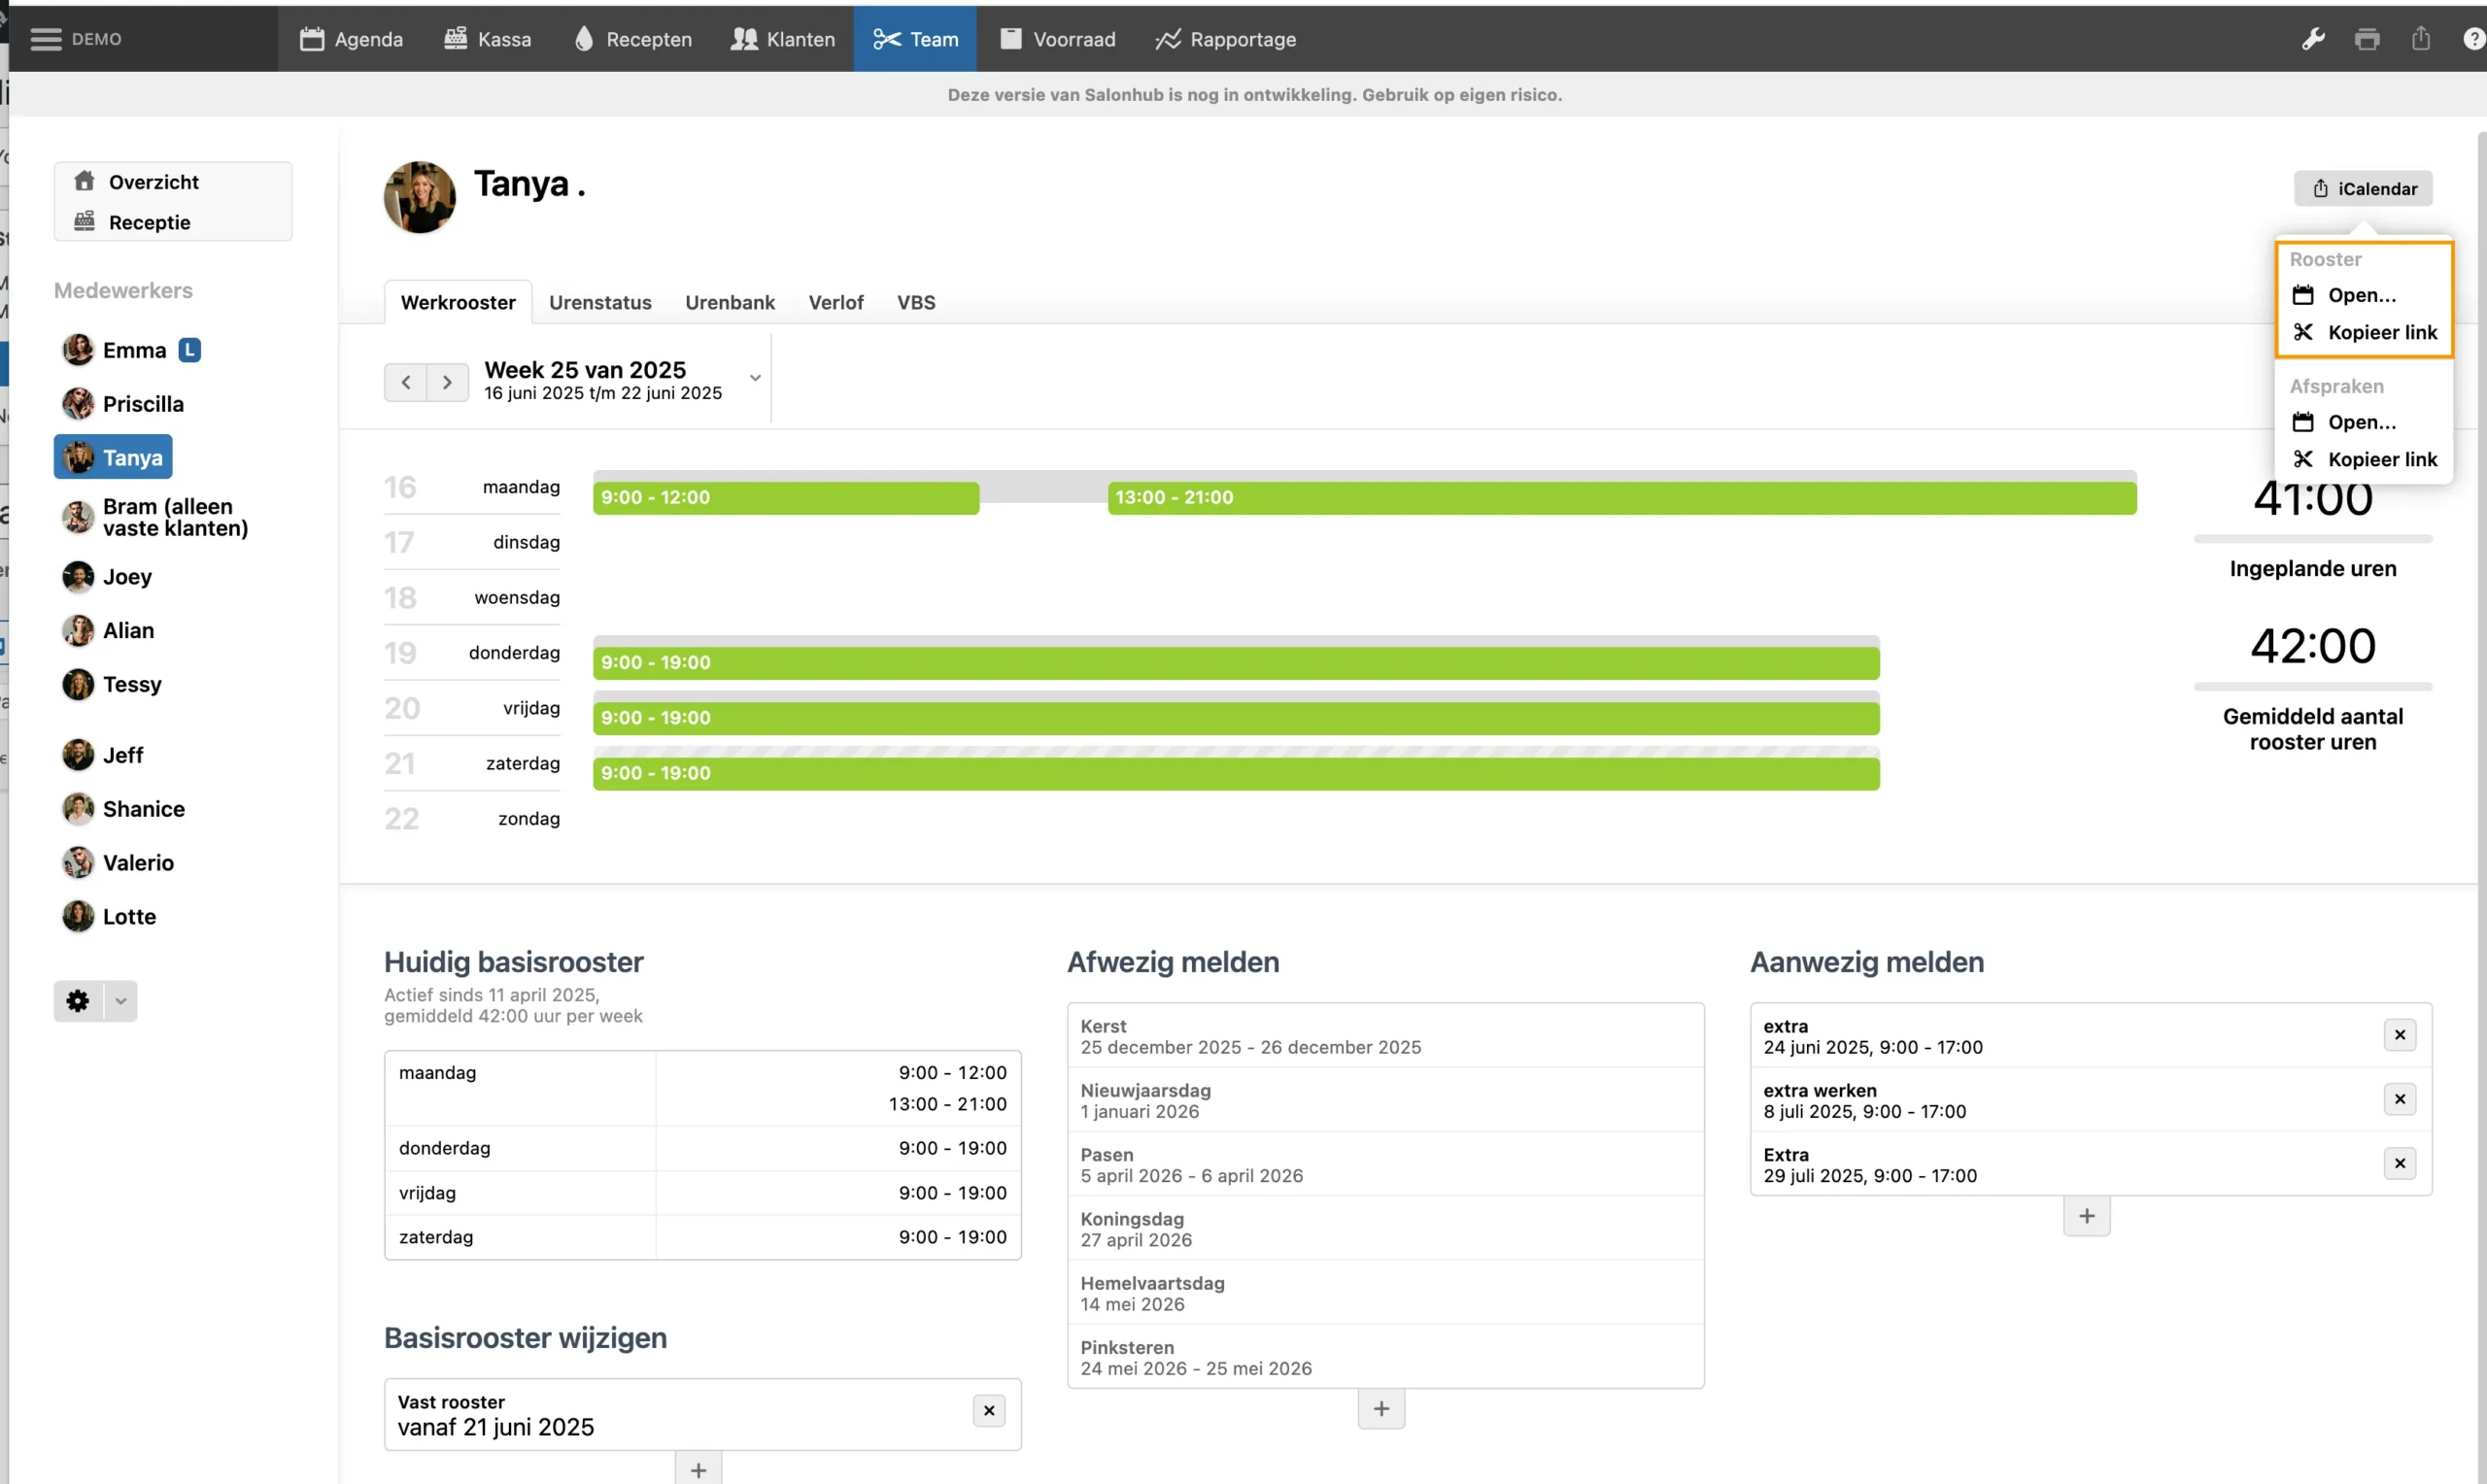The image size is (2487, 1484).
Task: Add new presence with plus under Aanwezig melden
Action: tap(2086, 1216)
